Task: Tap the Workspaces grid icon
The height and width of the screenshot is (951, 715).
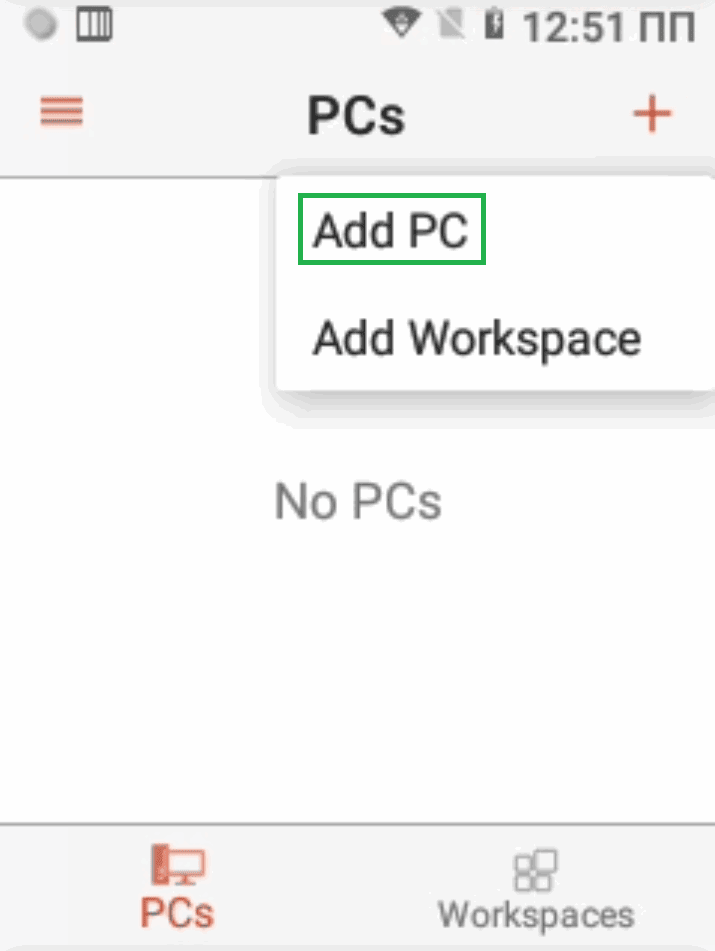Action: click(535, 870)
